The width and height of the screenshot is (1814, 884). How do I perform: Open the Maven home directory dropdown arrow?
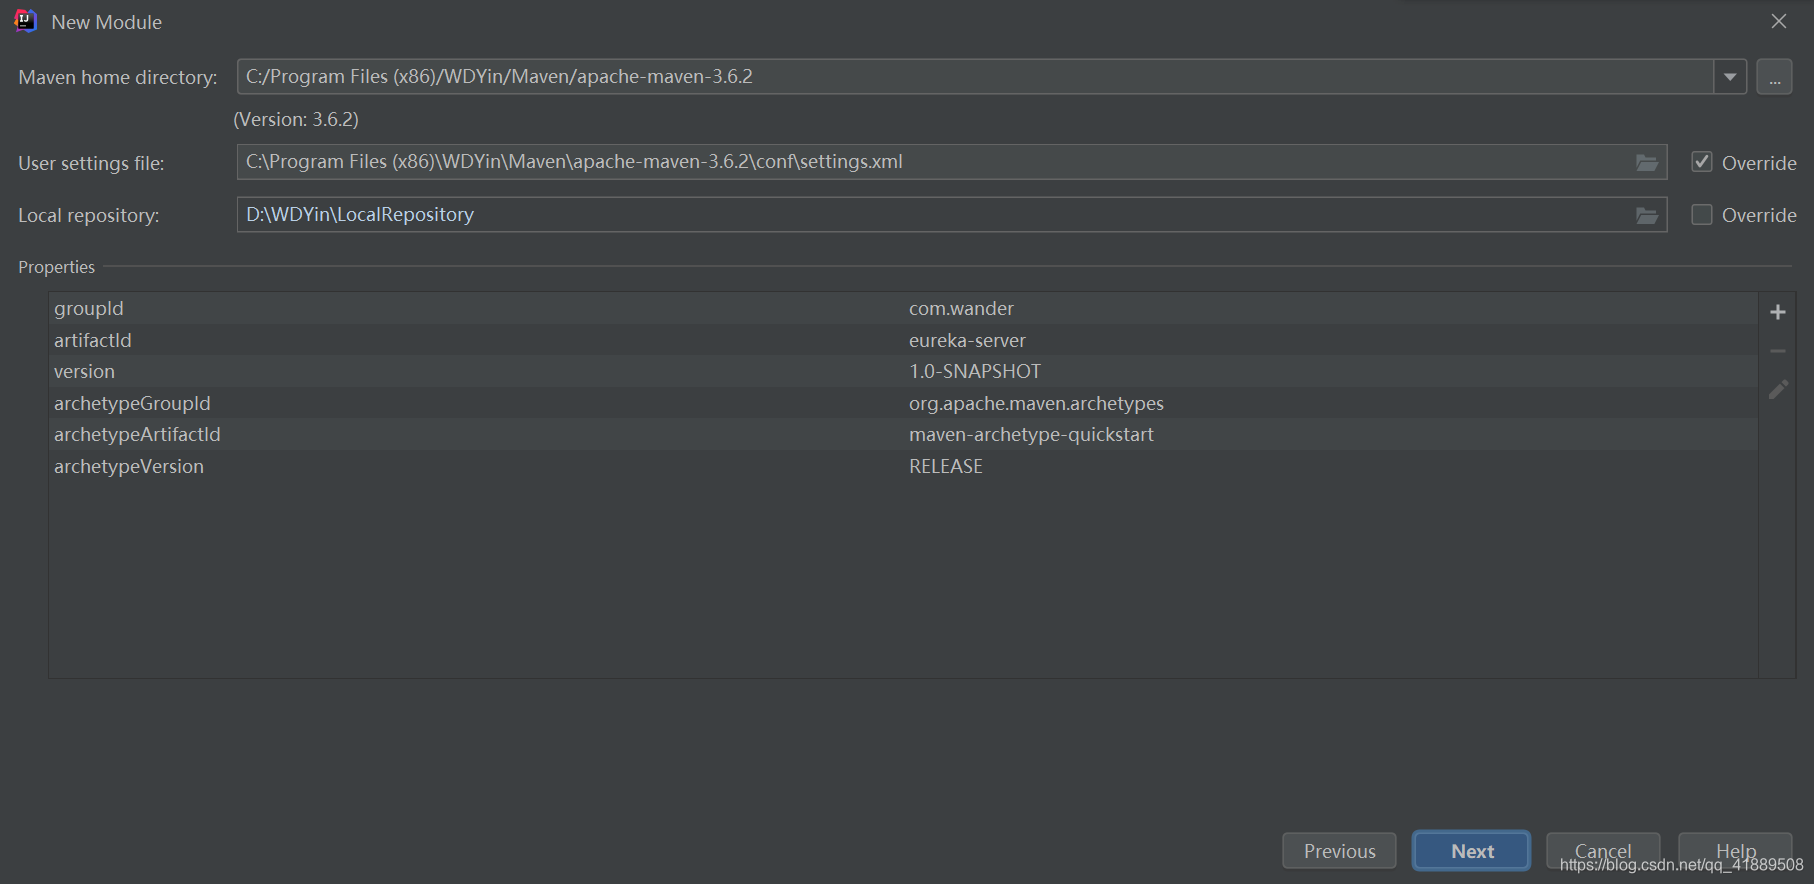[1730, 77]
